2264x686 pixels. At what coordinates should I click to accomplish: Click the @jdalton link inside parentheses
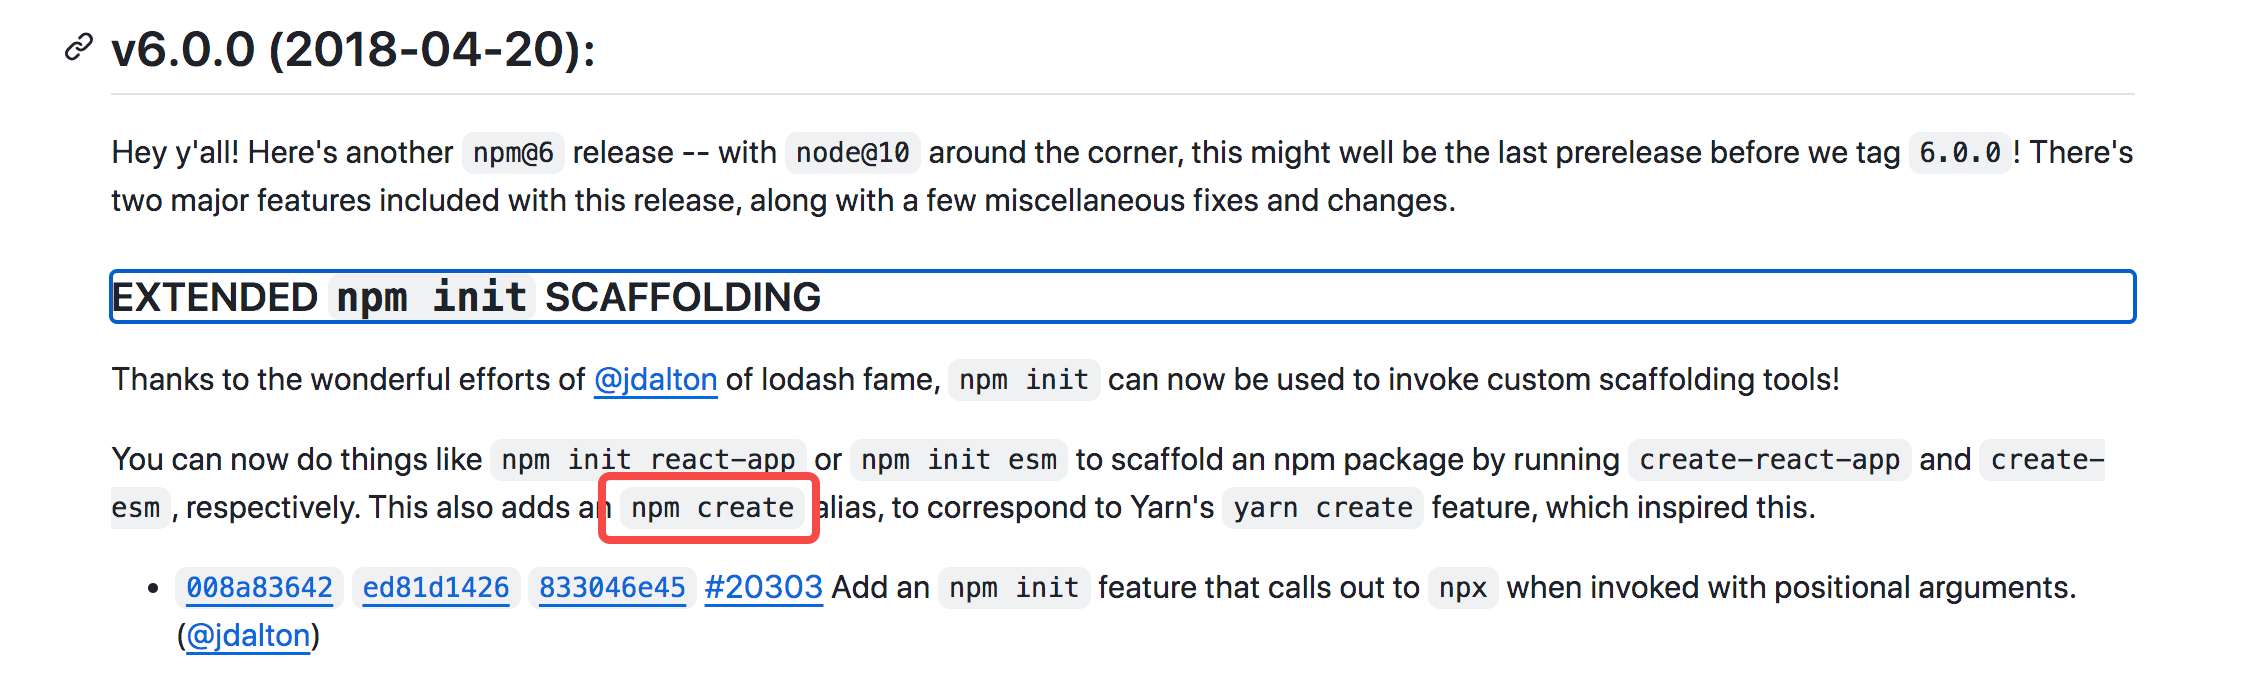248,636
